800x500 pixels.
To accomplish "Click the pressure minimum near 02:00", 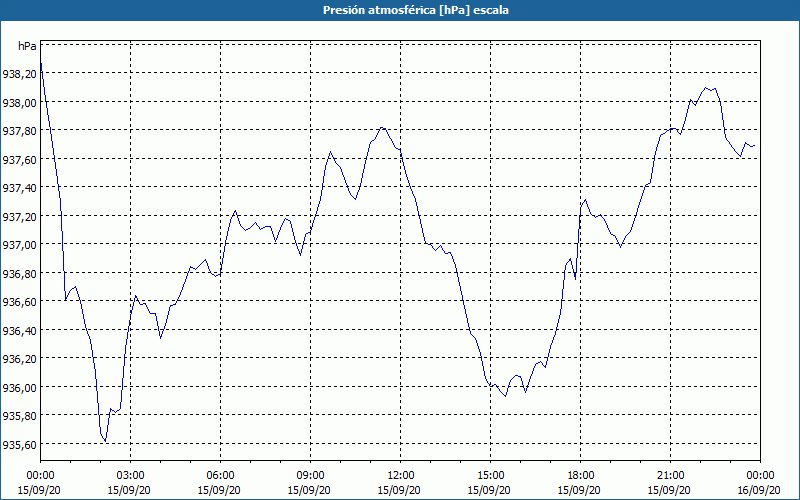I will tap(105, 441).
